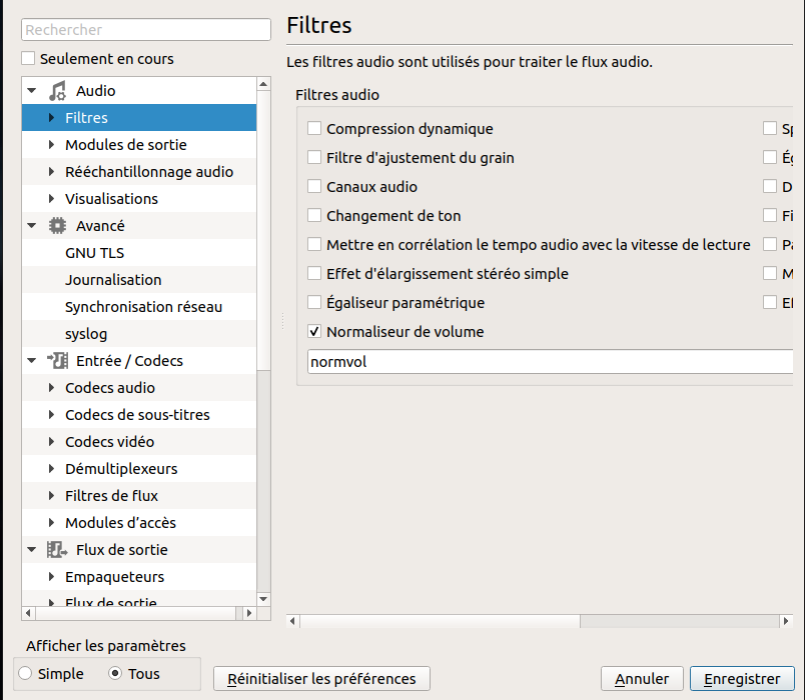Select Modules de sortie item

(x=126, y=145)
